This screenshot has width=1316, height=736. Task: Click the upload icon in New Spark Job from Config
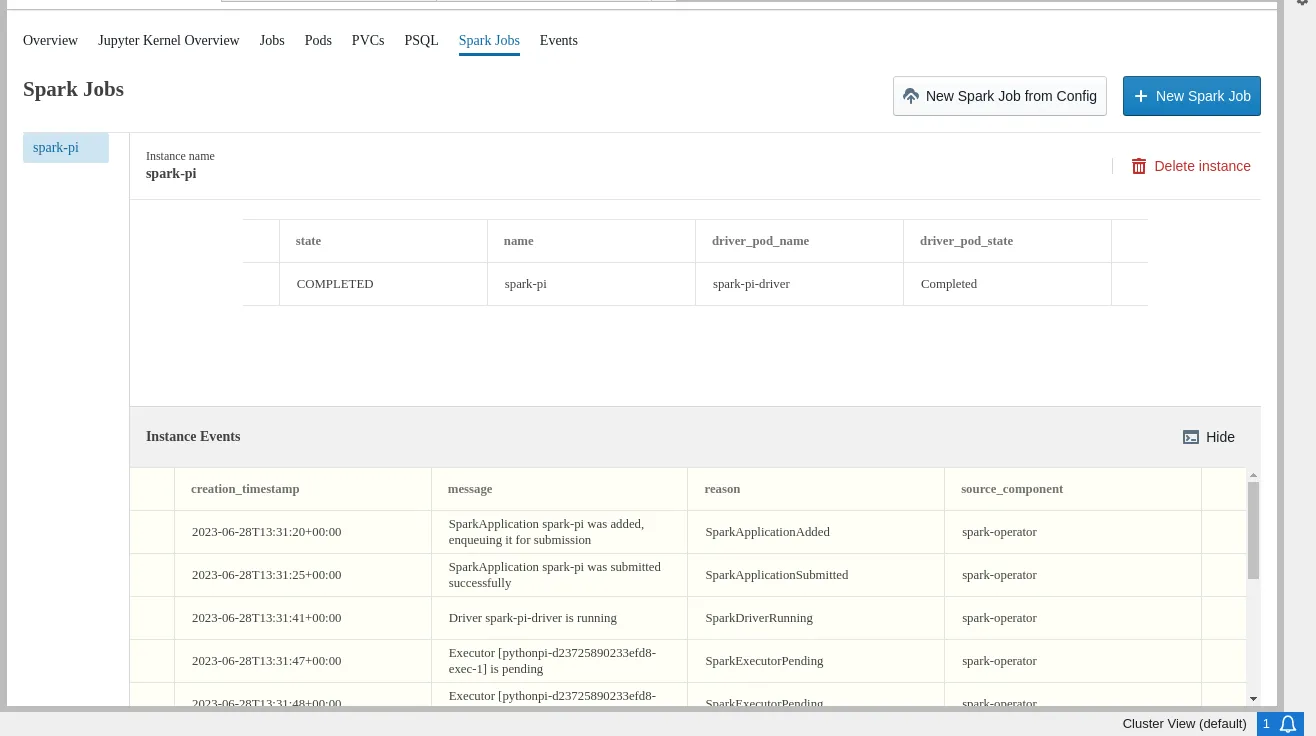coord(911,96)
